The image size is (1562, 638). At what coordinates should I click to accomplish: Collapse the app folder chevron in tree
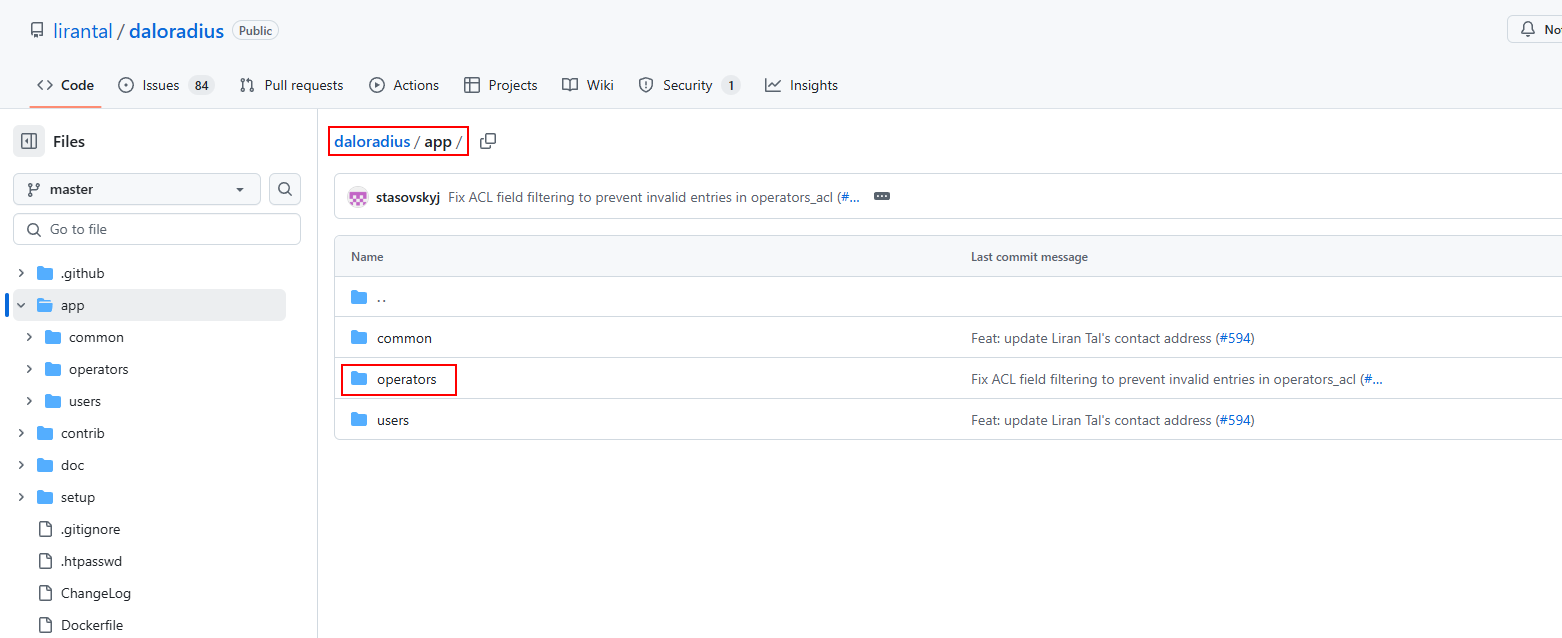[21, 305]
